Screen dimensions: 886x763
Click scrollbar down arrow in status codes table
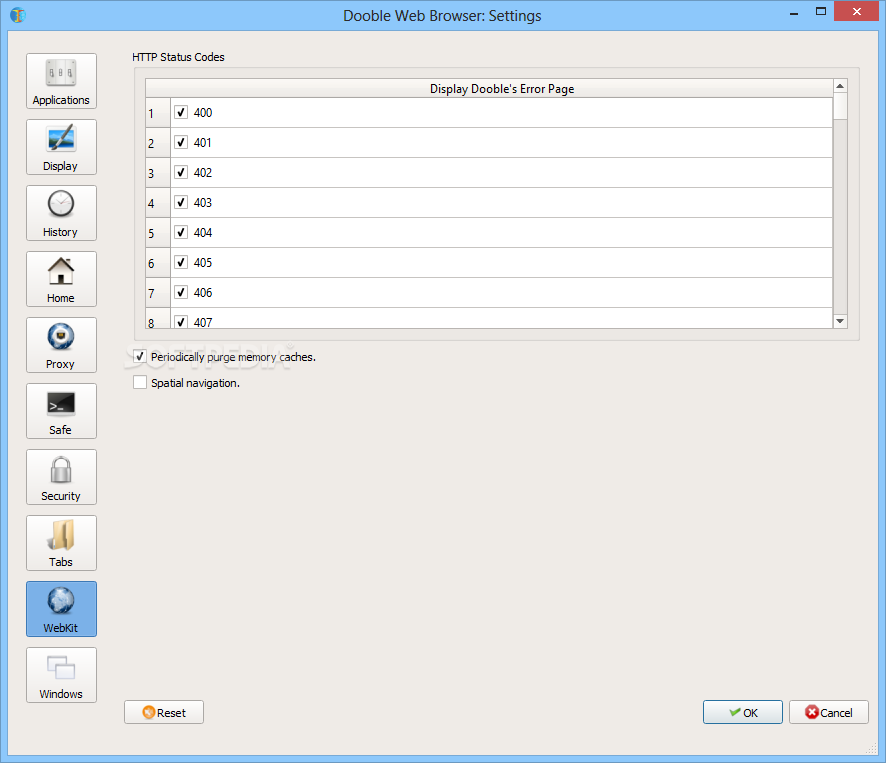tap(840, 321)
